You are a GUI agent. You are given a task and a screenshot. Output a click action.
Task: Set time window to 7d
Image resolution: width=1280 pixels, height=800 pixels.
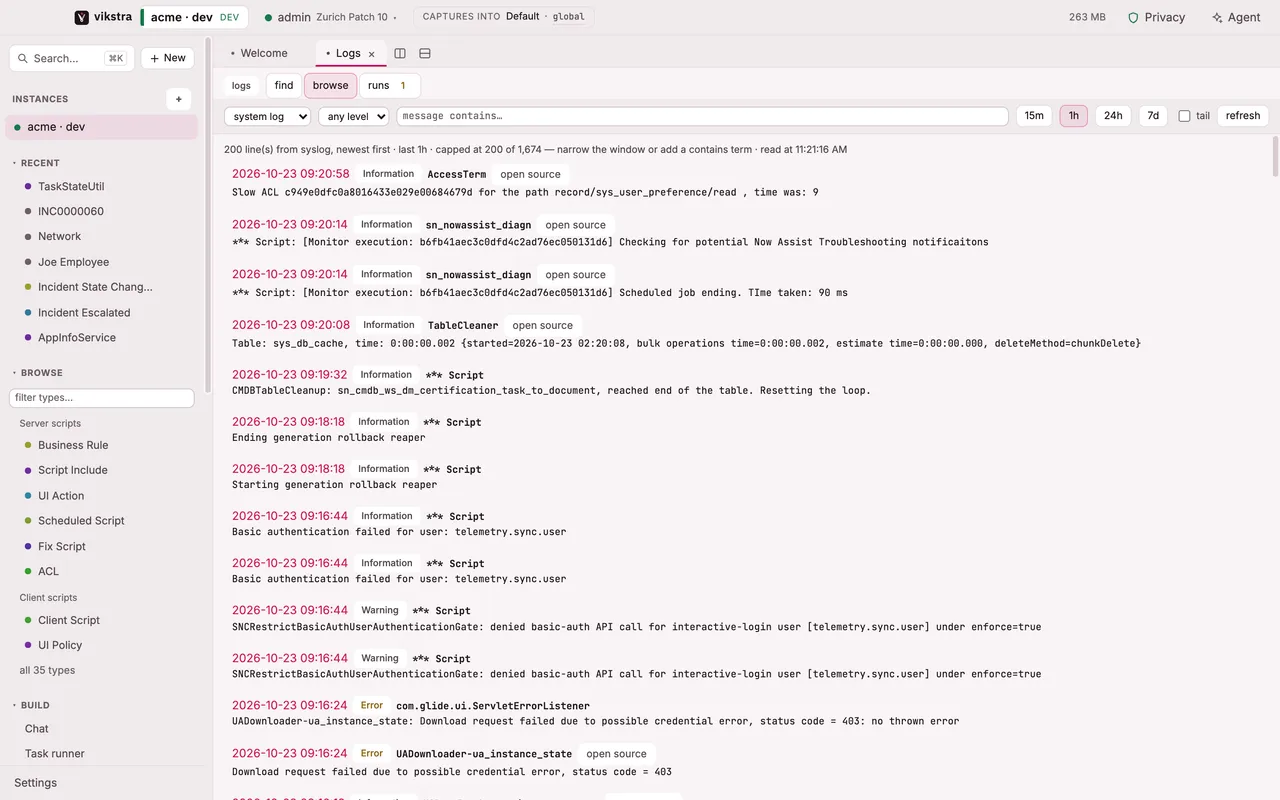click(x=1153, y=116)
